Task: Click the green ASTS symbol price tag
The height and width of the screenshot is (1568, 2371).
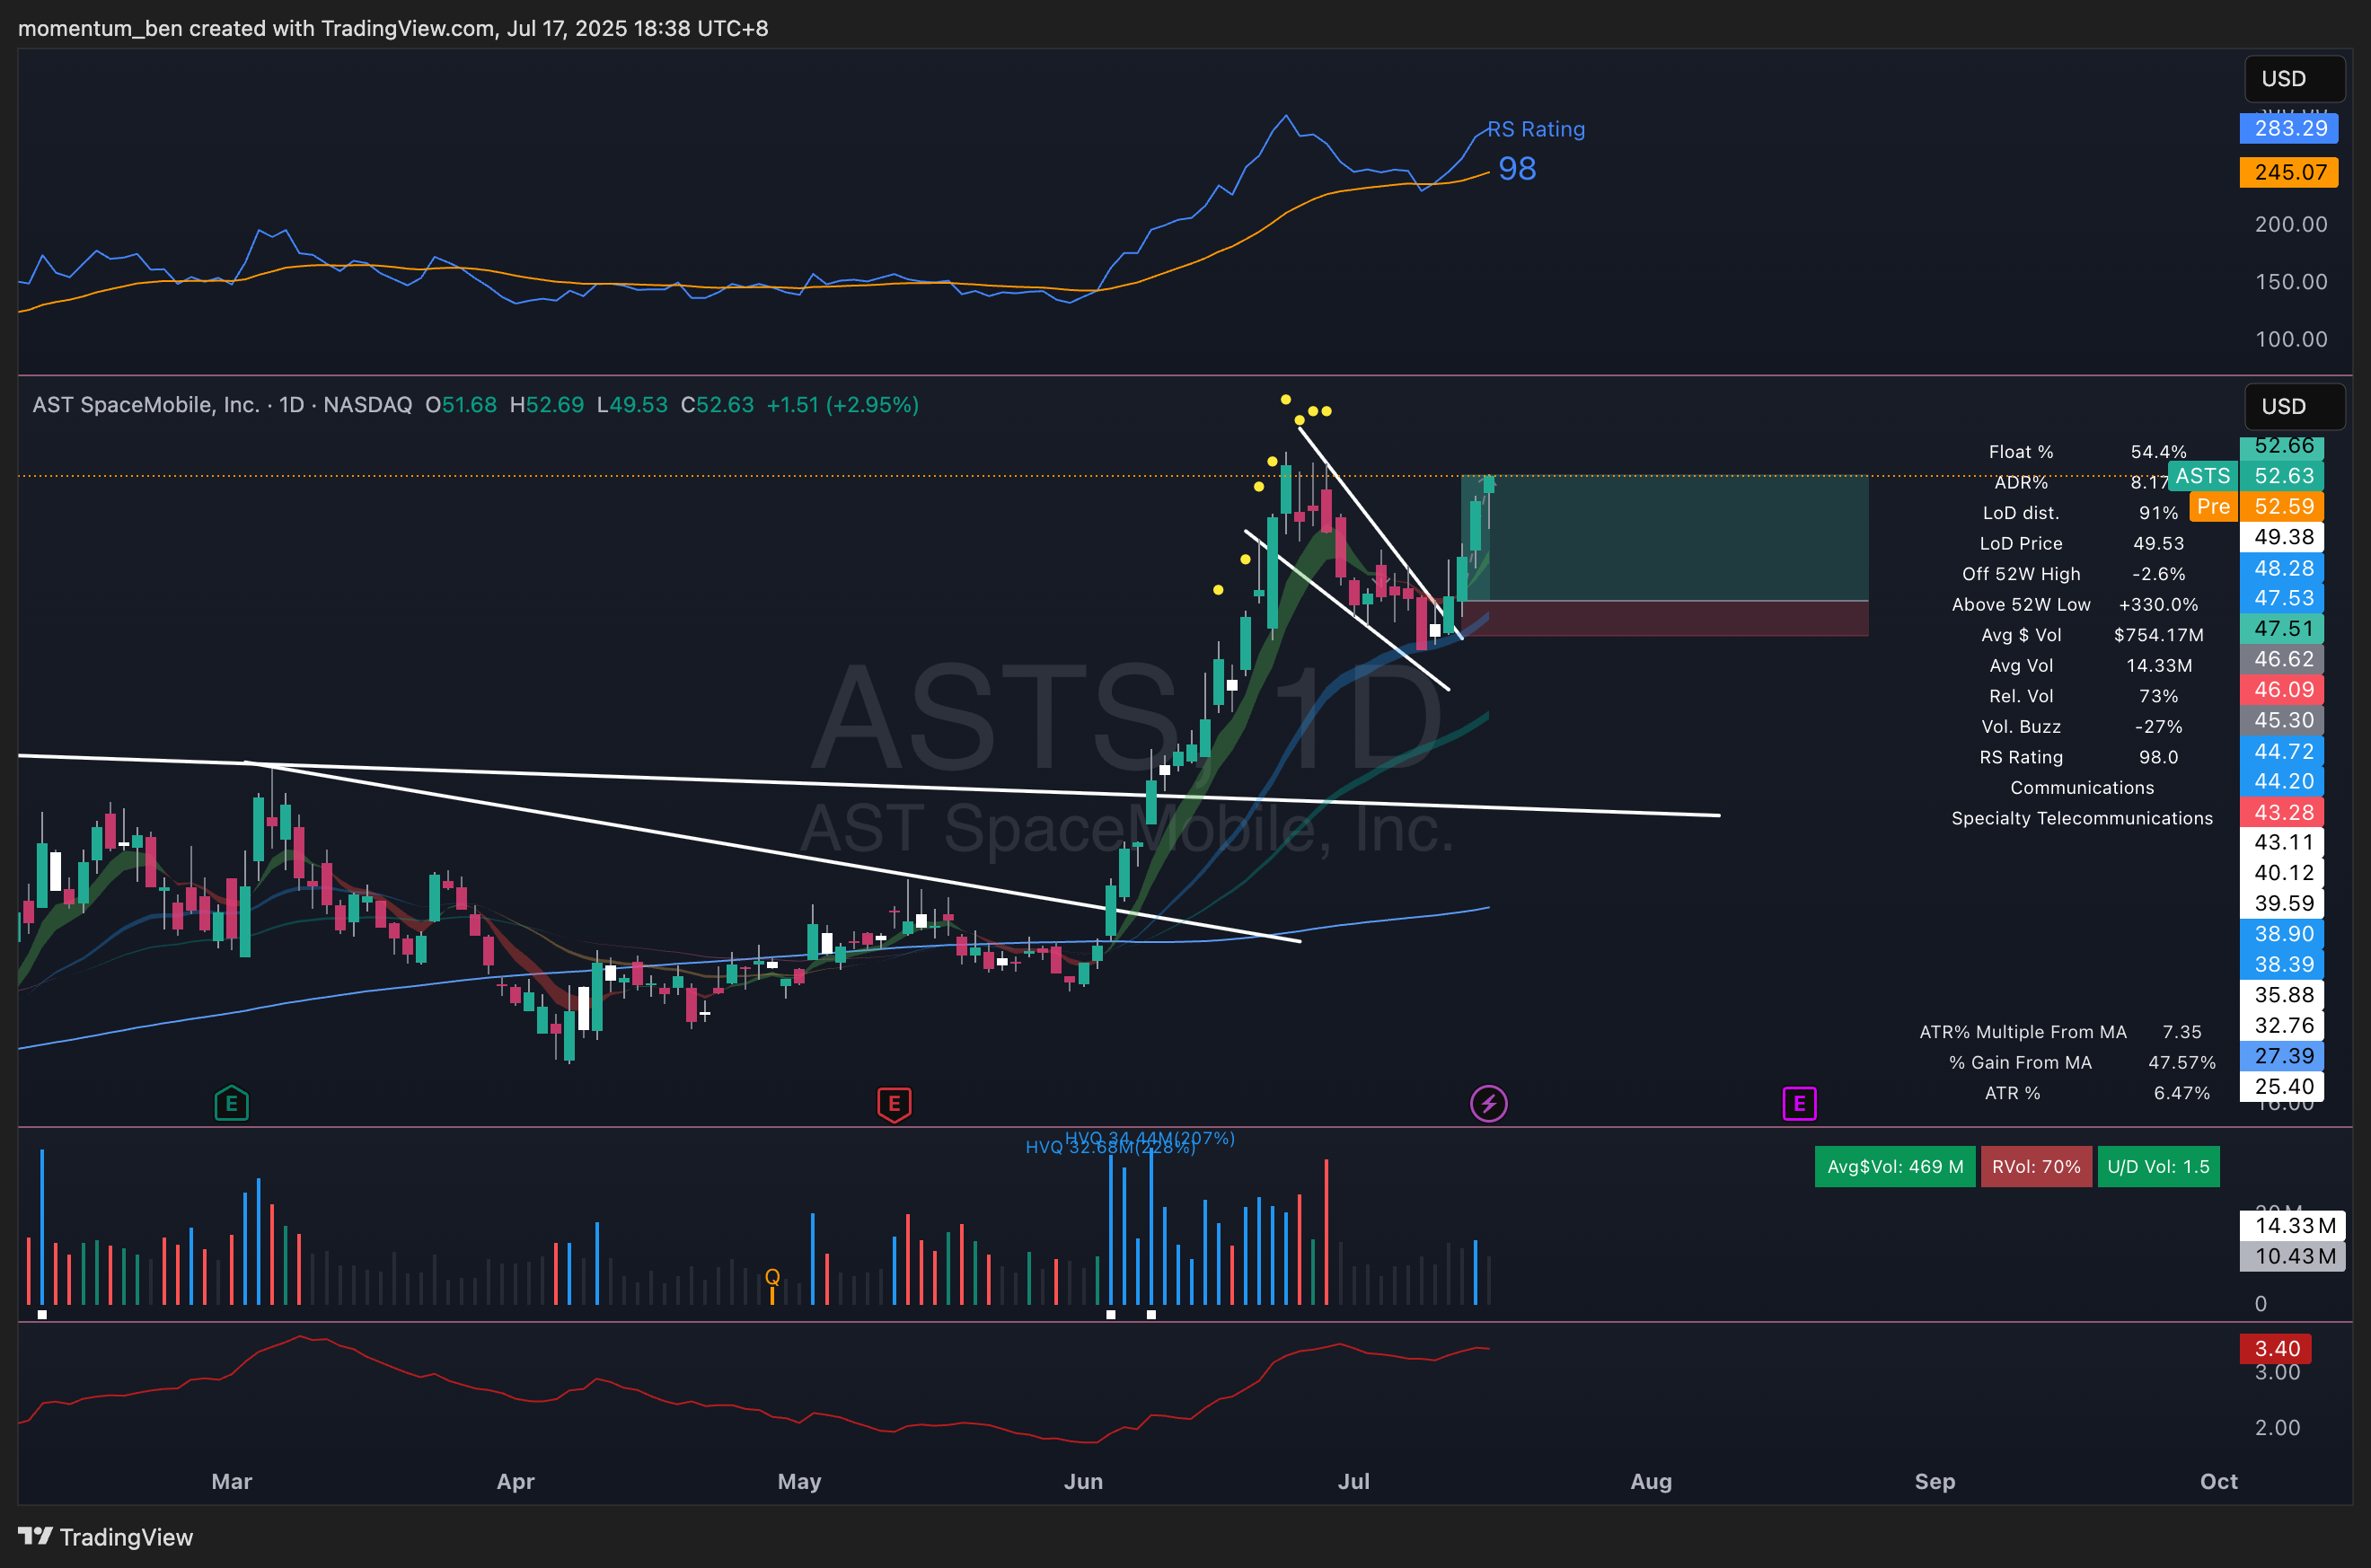Action: pyautogui.click(x=2202, y=476)
